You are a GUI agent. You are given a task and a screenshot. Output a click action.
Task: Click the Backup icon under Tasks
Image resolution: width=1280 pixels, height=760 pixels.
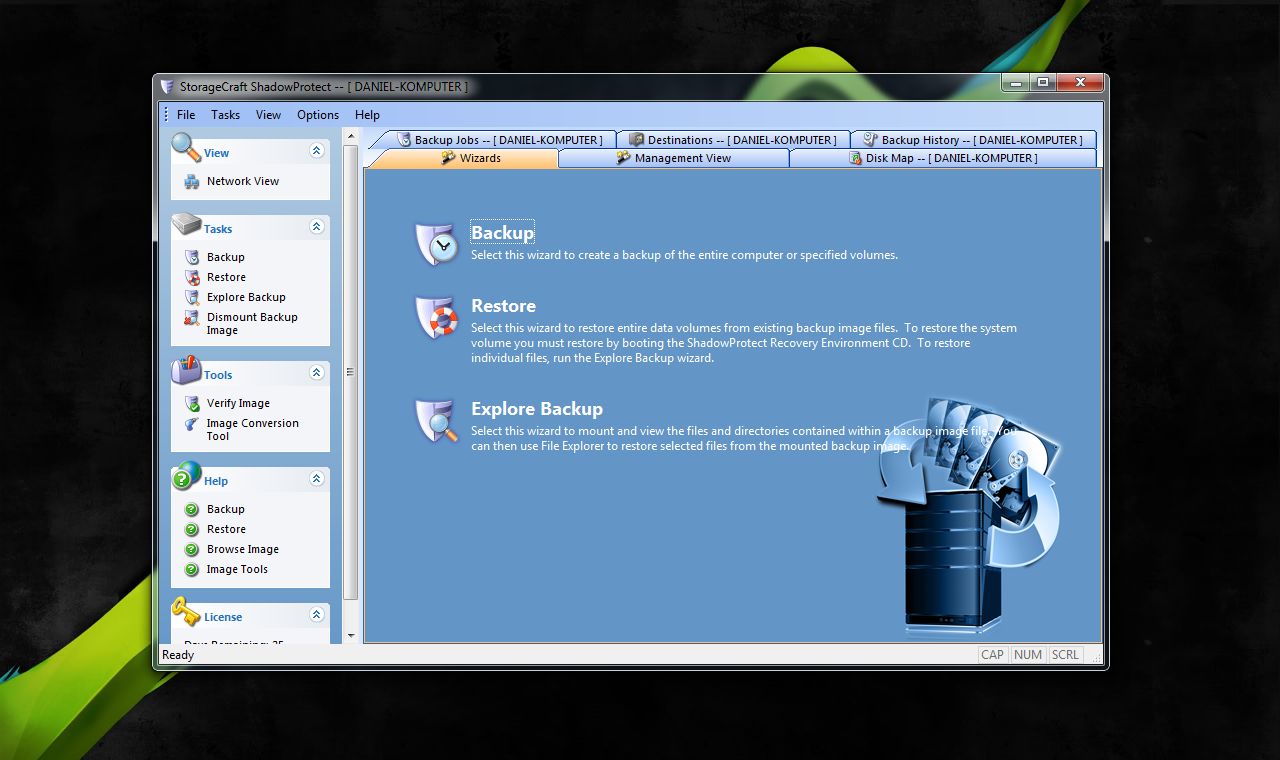tap(192, 257)
